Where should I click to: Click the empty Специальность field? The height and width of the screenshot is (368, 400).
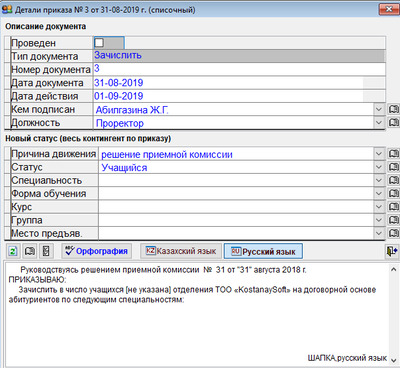point(236,180)
